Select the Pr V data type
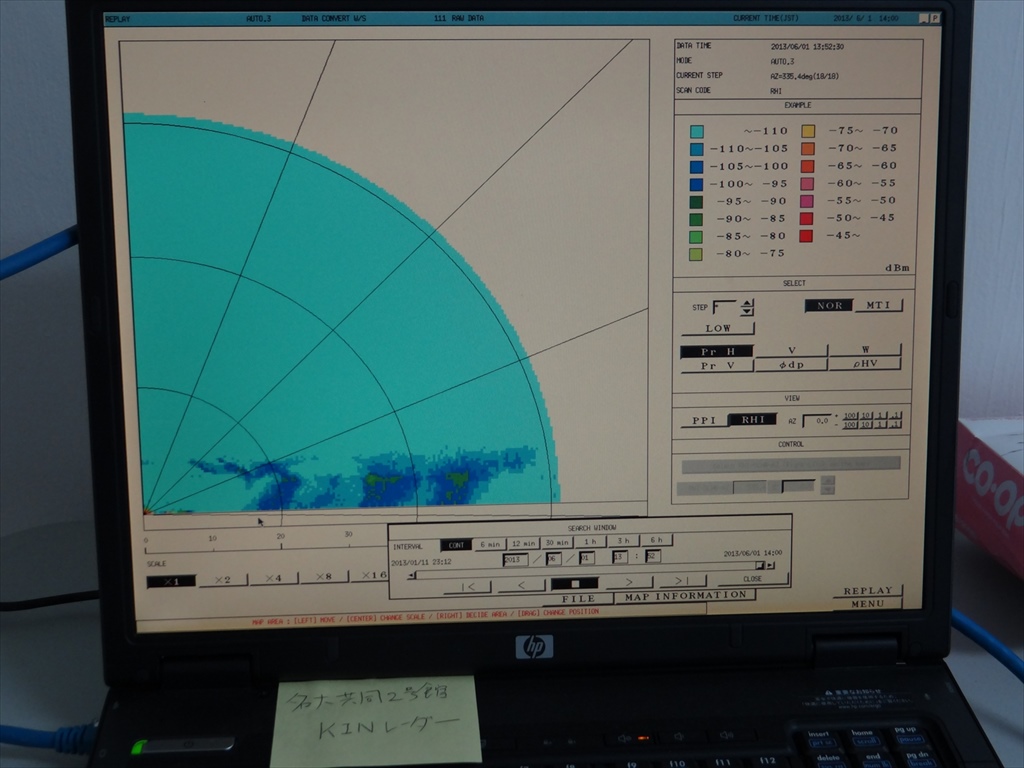 (716, 366)
